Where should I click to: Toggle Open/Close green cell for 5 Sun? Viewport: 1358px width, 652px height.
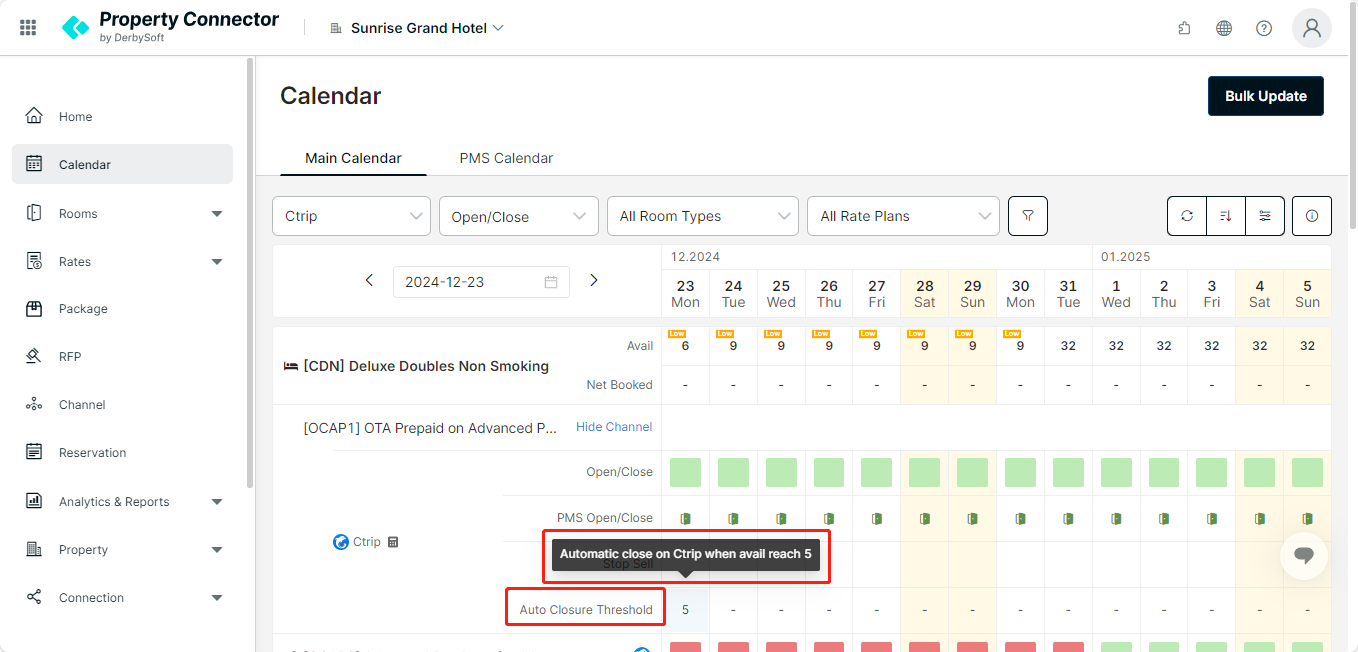[x=1307, y=472]
